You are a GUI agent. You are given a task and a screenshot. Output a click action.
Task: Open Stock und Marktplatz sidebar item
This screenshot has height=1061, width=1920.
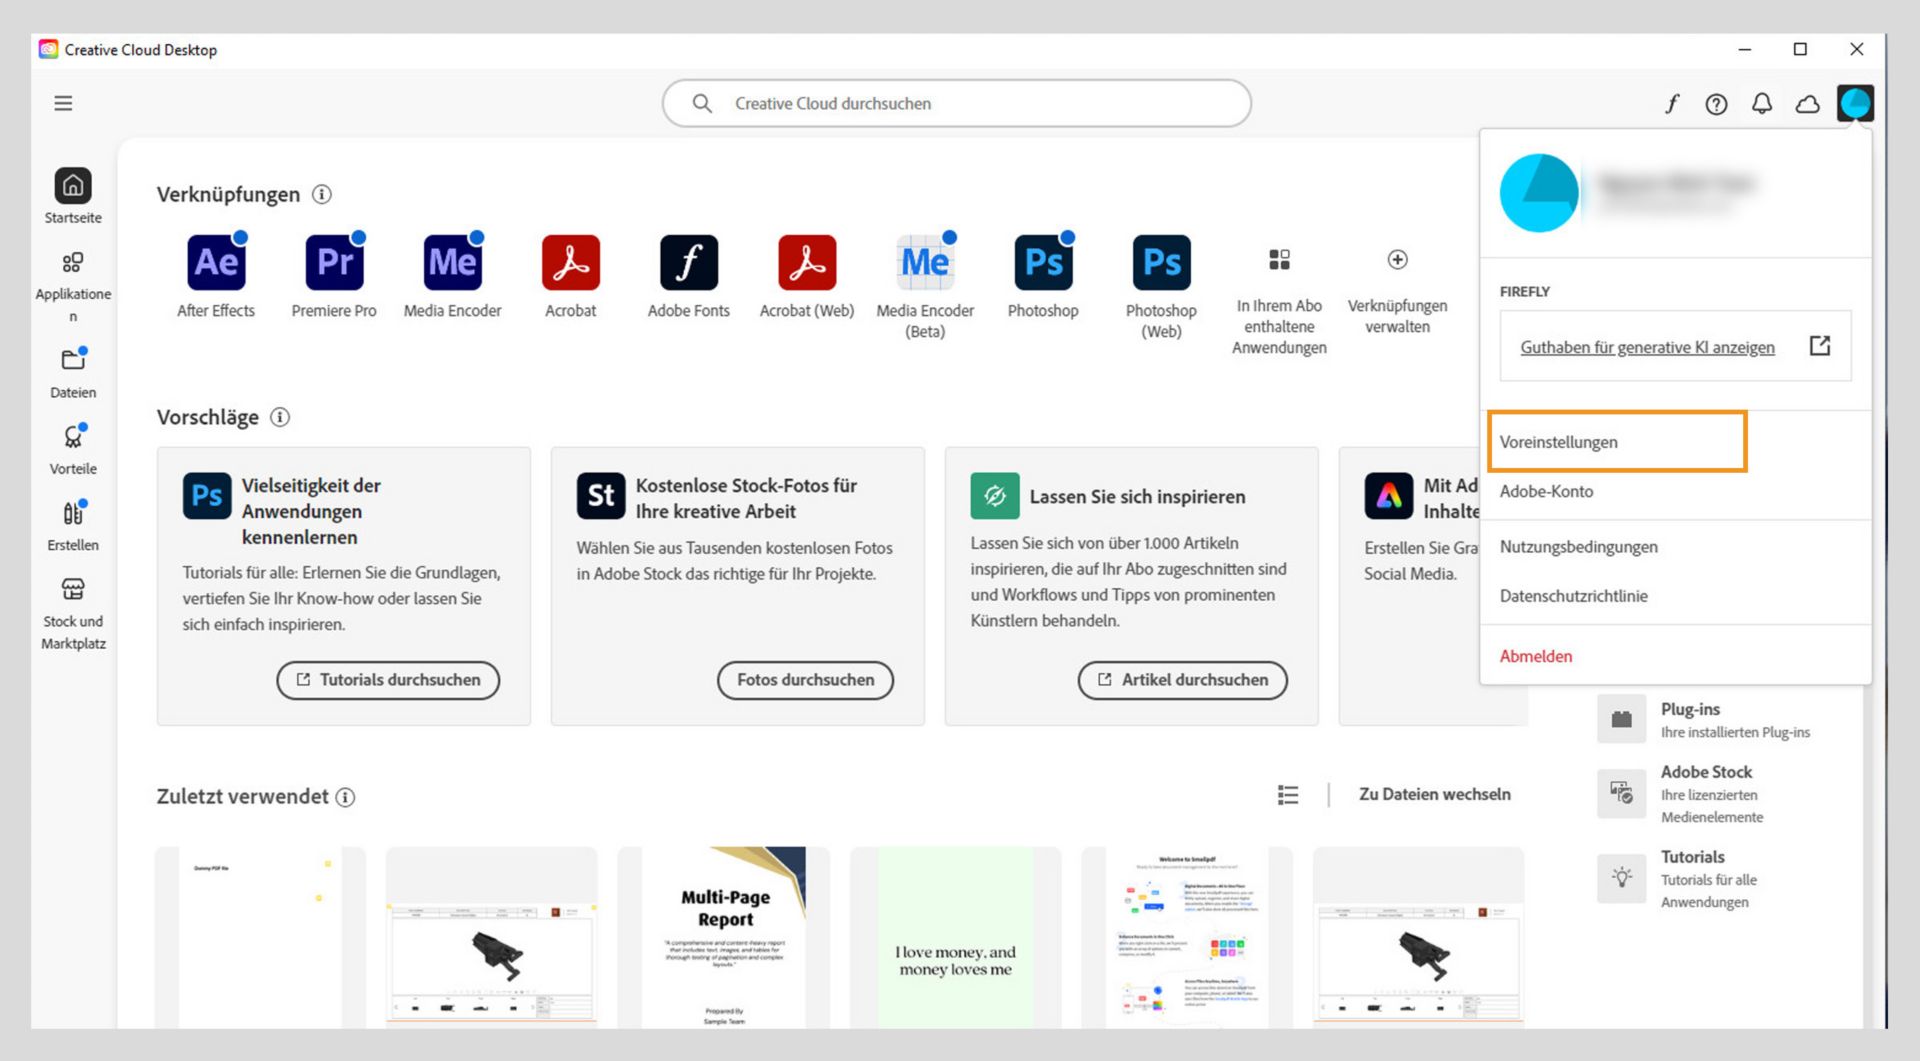coord(73,613)
